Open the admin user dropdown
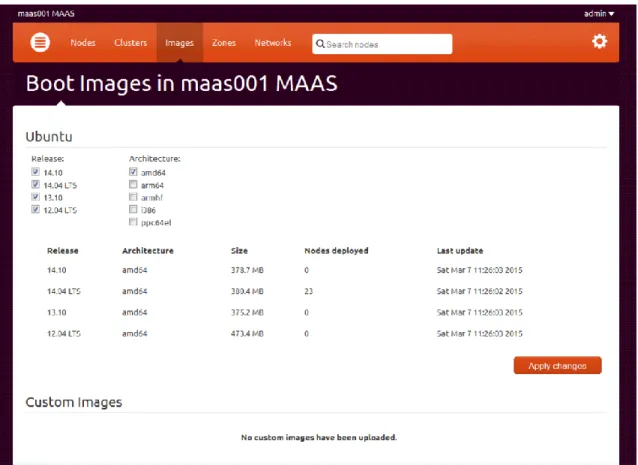 tap(599, 13)
